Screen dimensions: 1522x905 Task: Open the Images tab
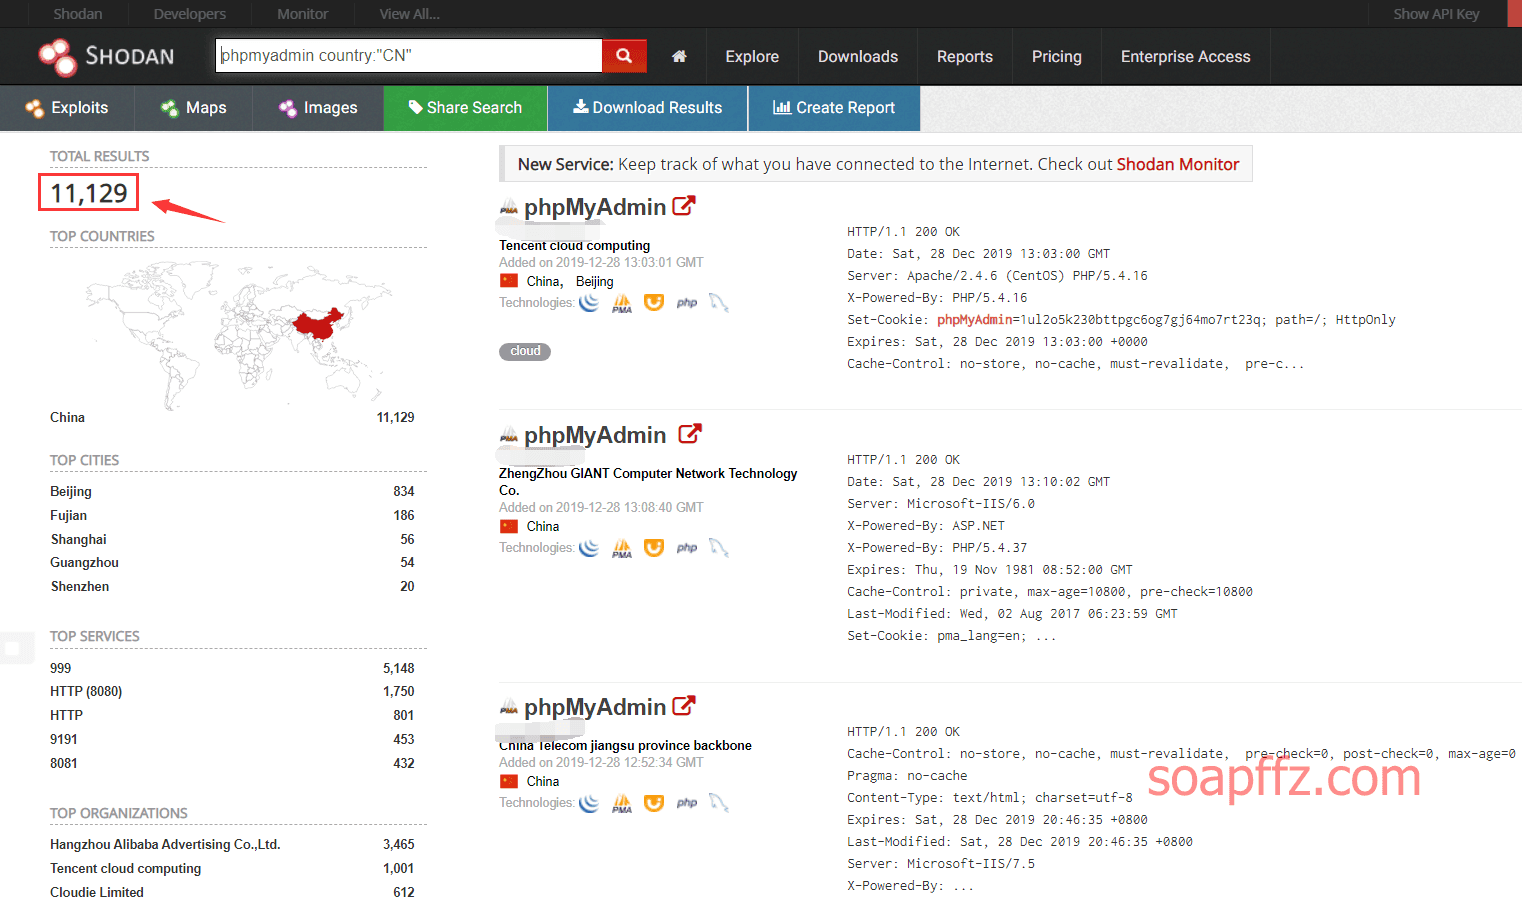click(318, 108)
